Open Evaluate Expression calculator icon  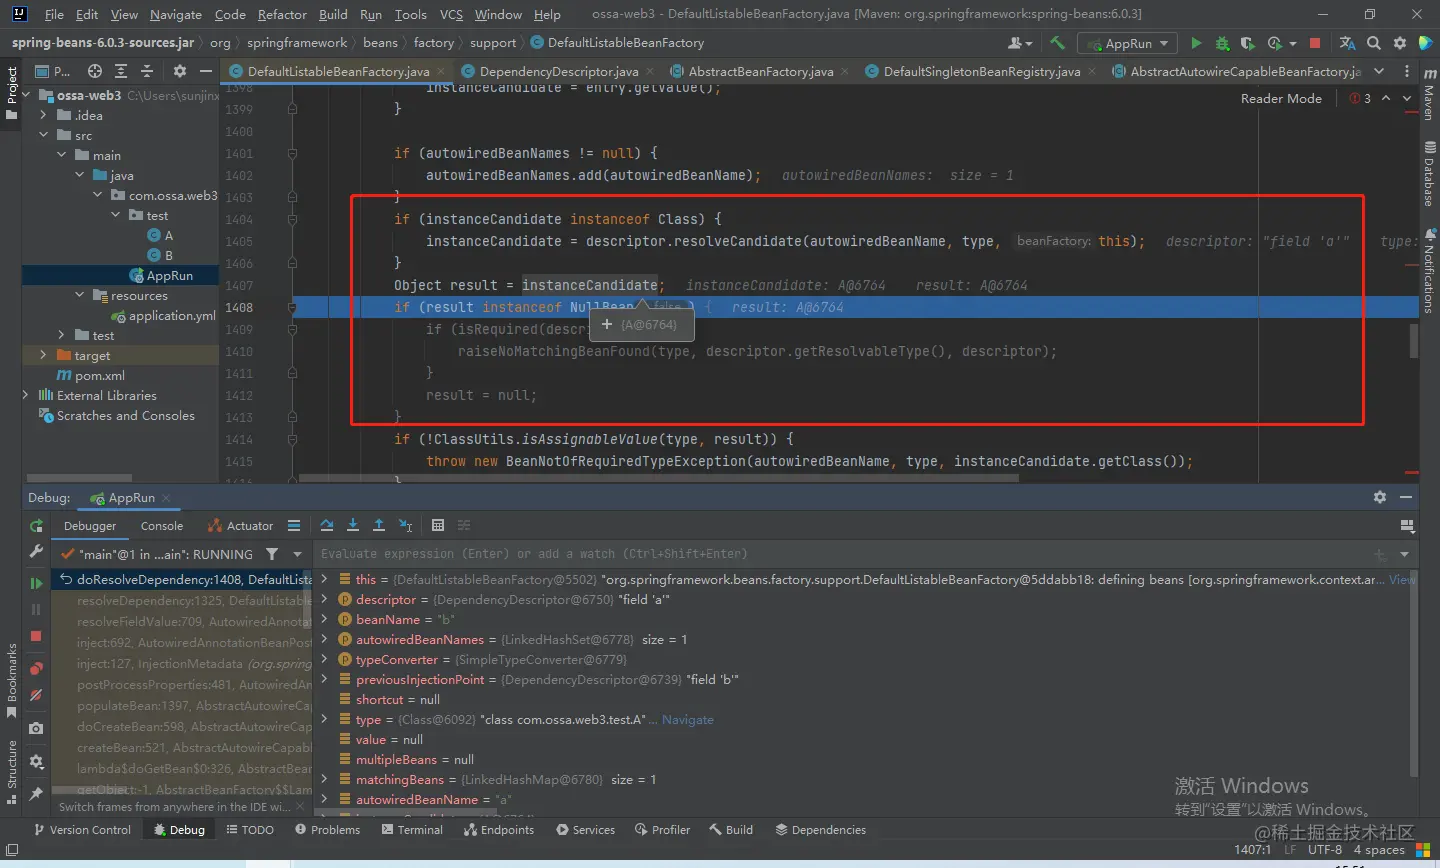coord(438,525)
